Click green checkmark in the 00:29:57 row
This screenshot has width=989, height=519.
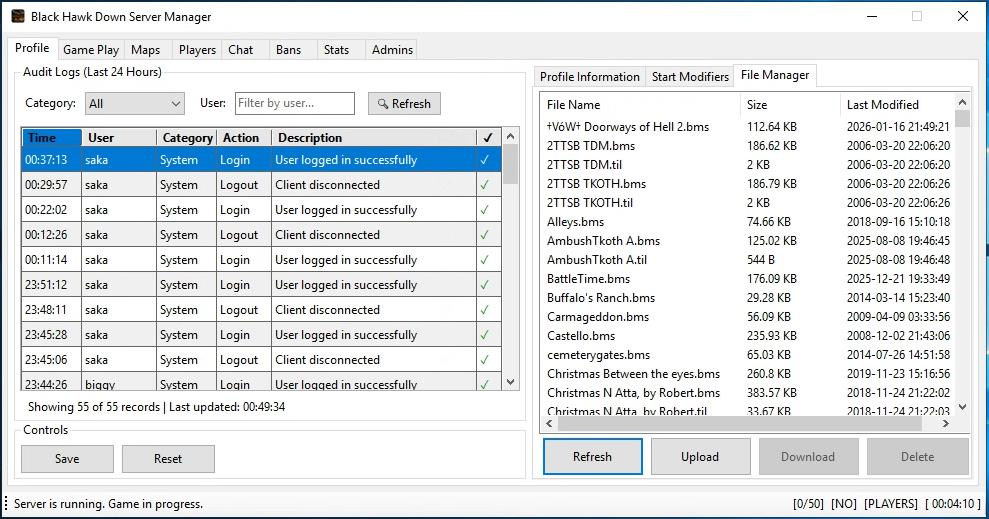click(484, 185)
